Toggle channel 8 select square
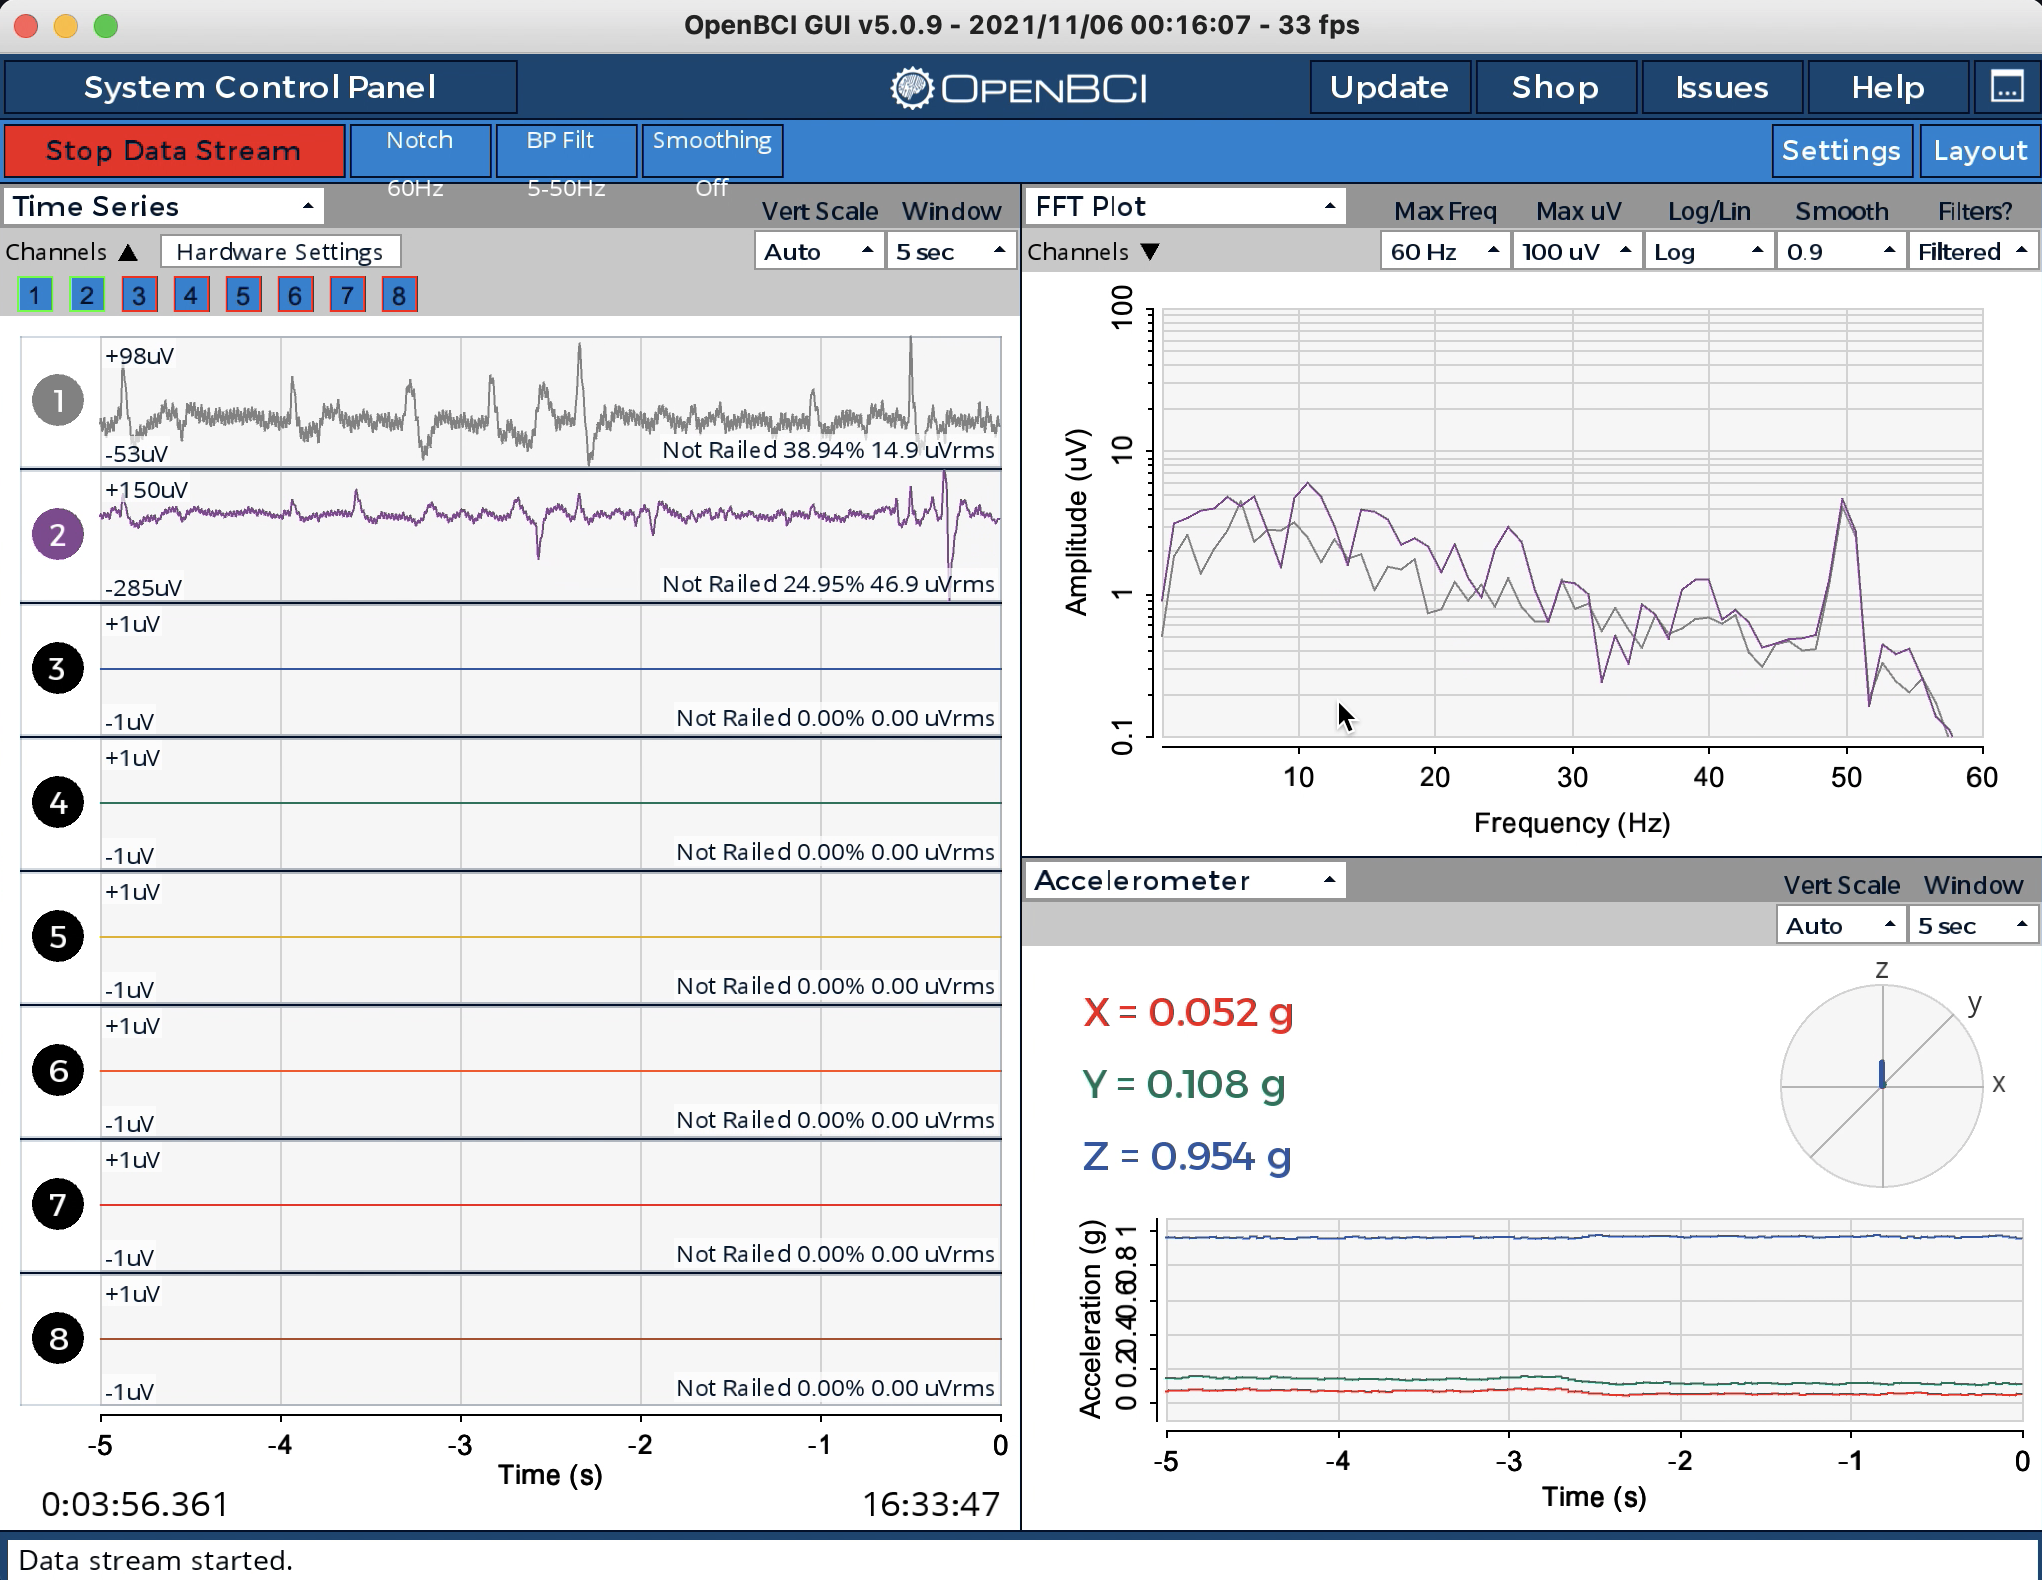Screen dimensions: 2042x1580 [399, 295]
